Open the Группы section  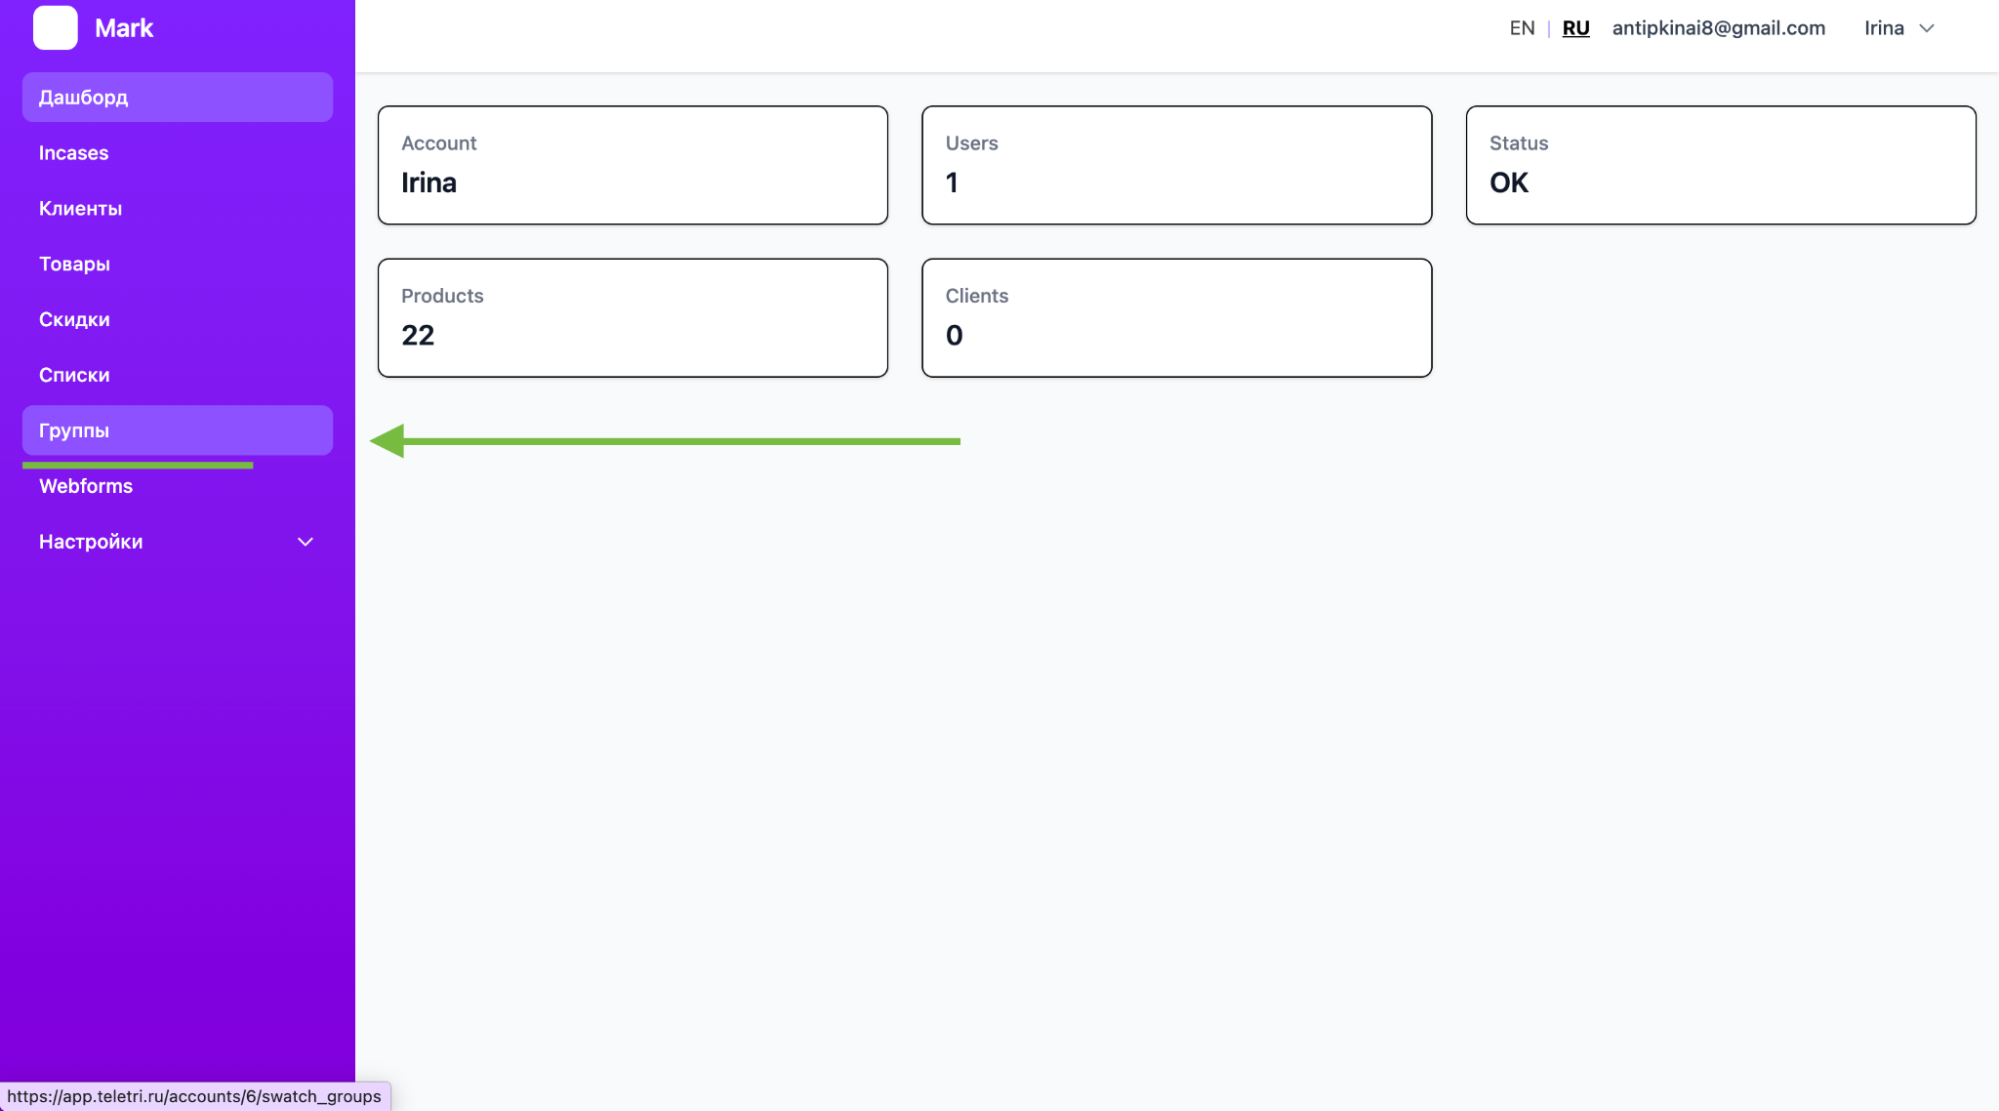[74, 430]
